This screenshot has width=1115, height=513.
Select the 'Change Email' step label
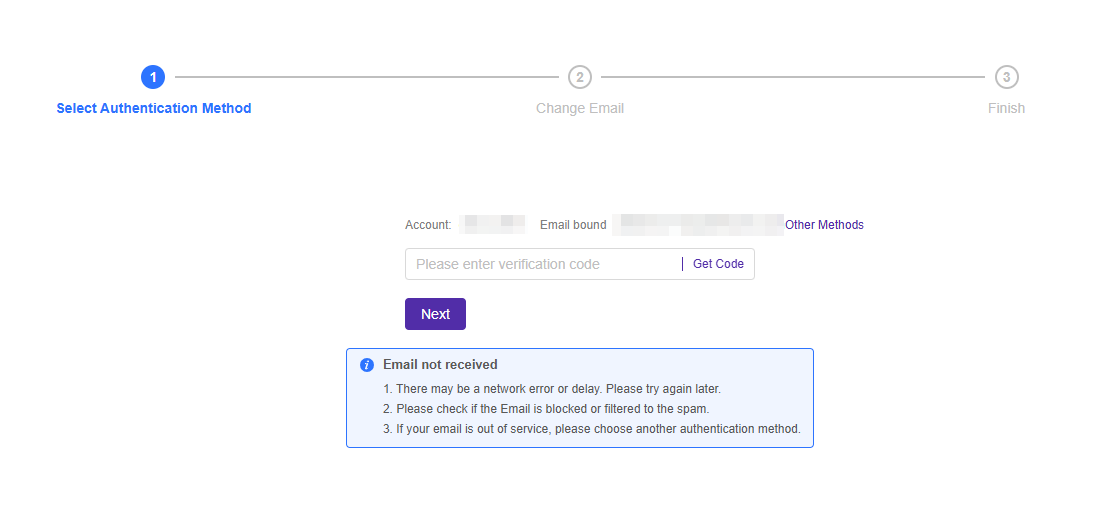pos(580,108)
